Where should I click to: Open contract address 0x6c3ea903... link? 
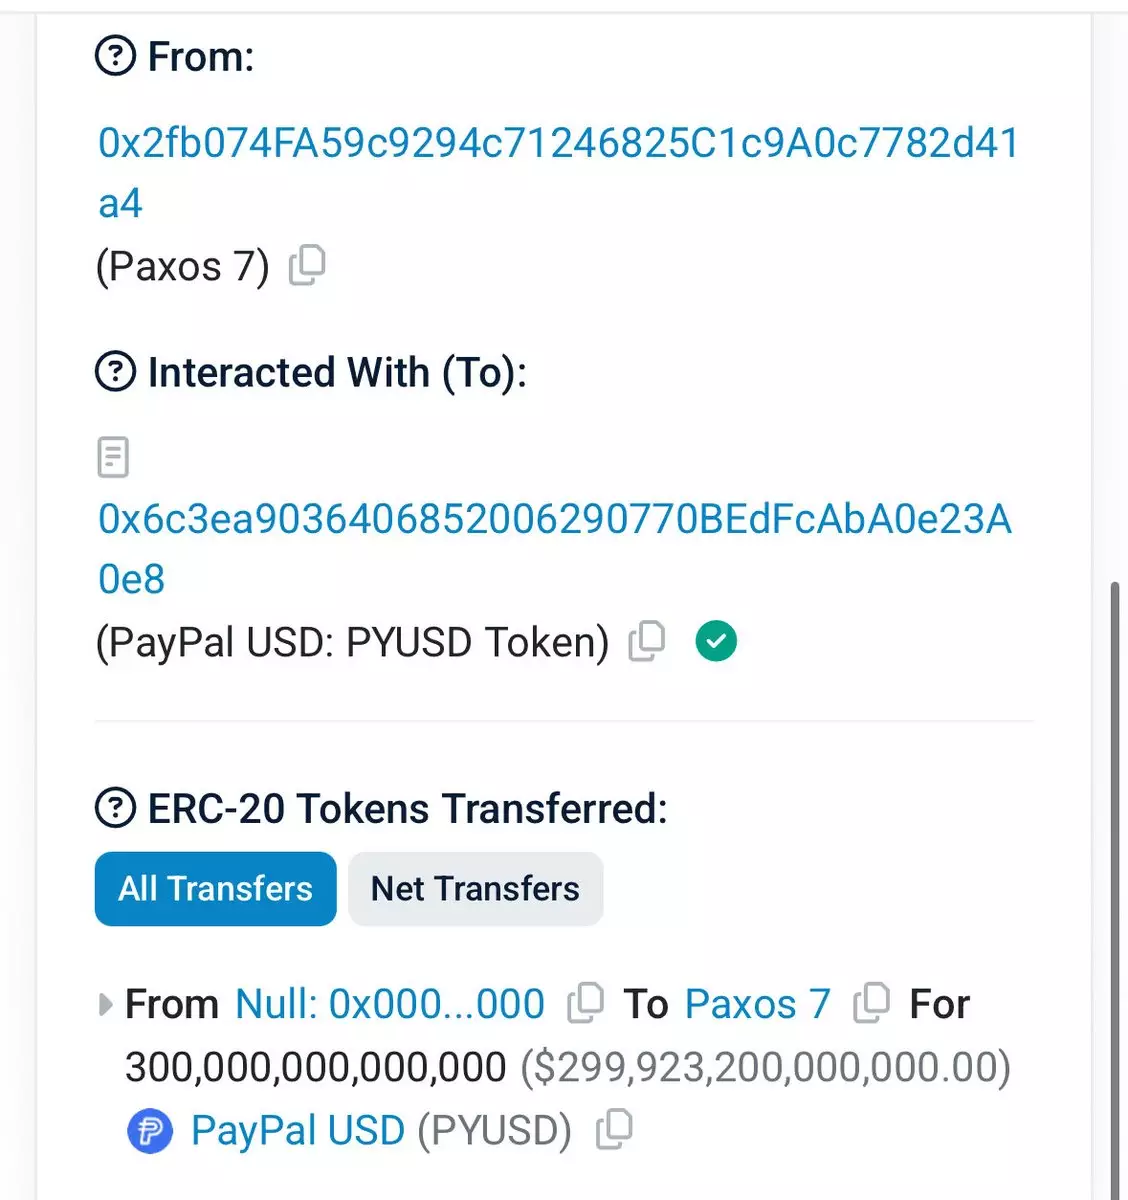(554, 520)
